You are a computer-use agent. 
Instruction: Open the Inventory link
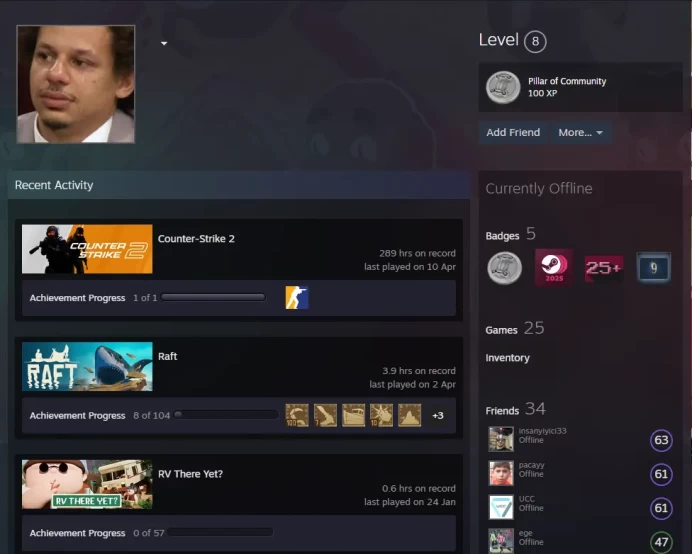point(508,358)
